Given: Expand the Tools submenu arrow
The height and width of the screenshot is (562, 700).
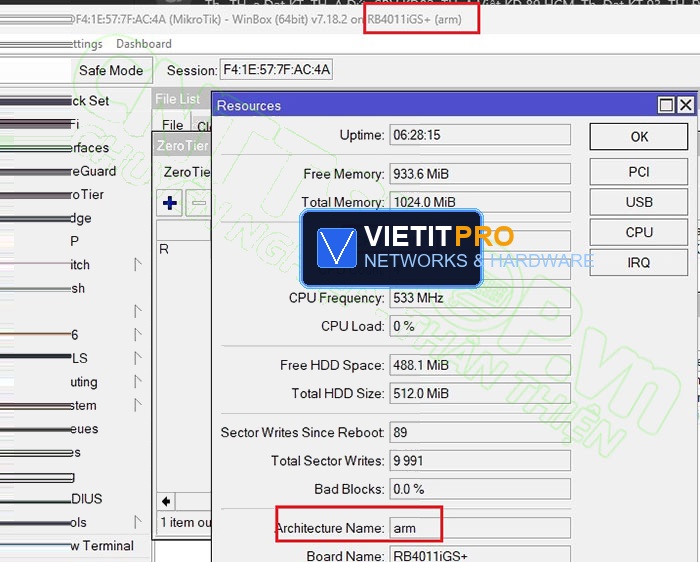Looking at the screenshot, I should point(138,522).
